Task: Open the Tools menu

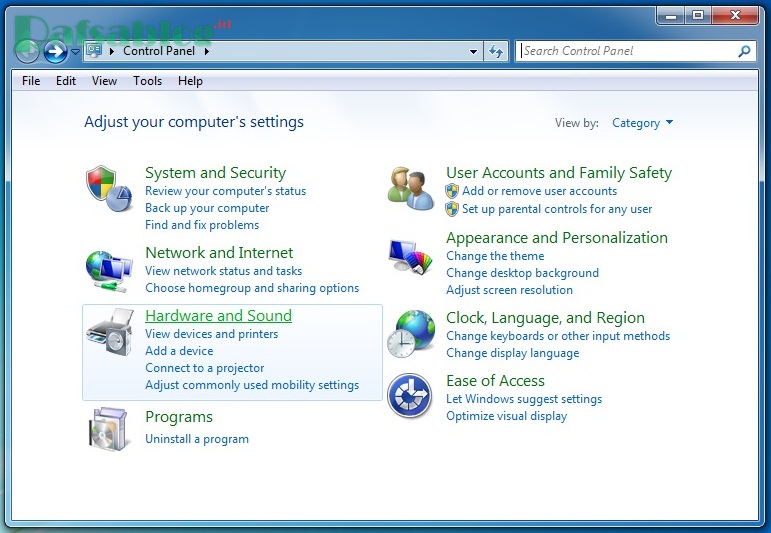Action: (148, 81)
